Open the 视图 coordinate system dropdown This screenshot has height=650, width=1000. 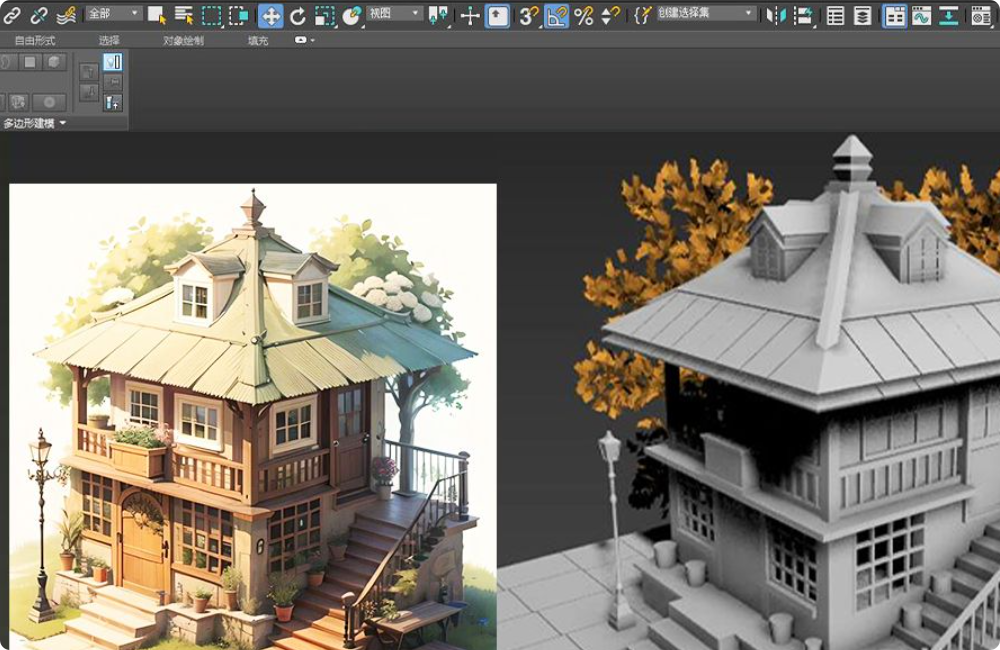coord(395,14)
